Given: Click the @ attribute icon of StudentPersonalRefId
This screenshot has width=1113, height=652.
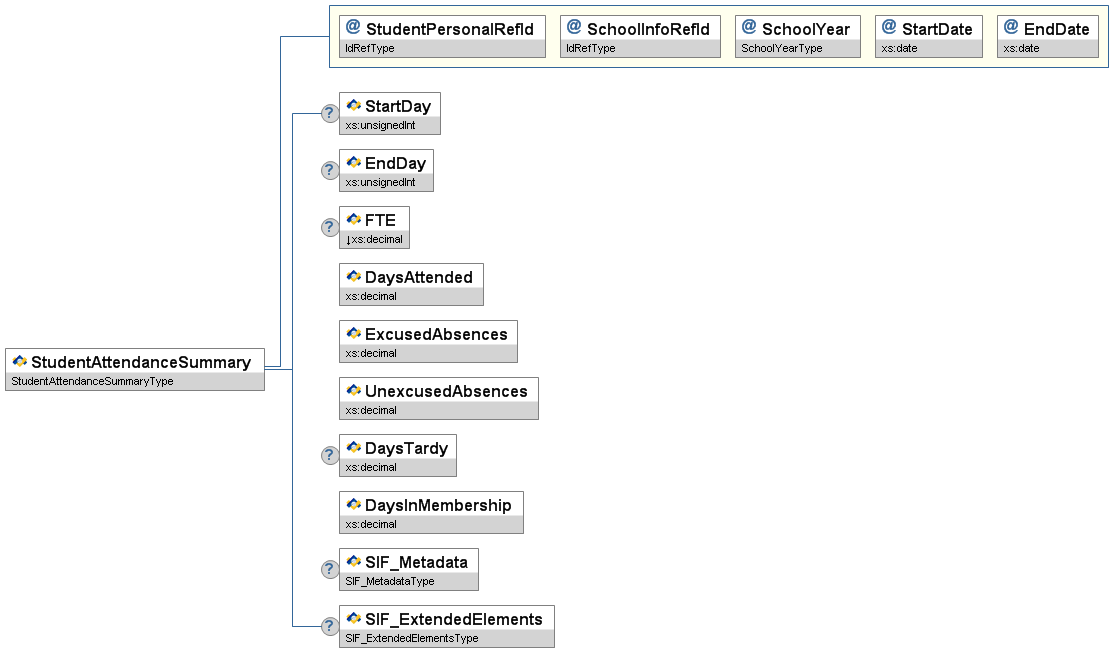Looking at the screenshot, I should 353,28.
